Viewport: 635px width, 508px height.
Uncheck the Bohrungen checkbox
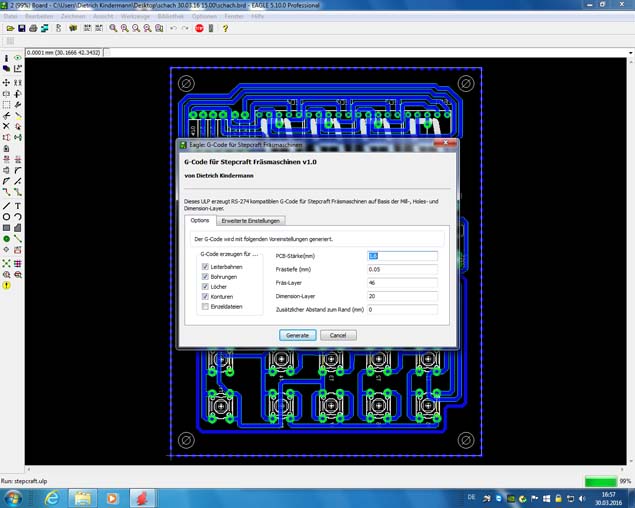[205, 277]
